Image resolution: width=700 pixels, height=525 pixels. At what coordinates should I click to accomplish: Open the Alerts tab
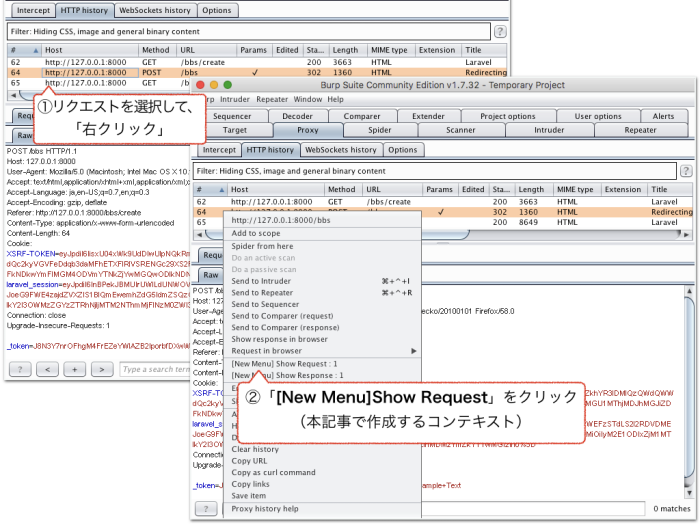coord(663,116)
